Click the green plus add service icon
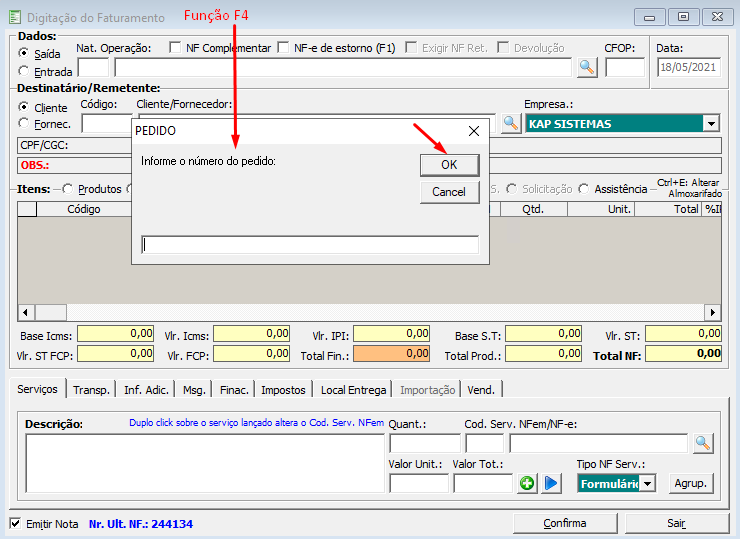The height and width of the screenshot is (539, 740). (x=527, y=483)
